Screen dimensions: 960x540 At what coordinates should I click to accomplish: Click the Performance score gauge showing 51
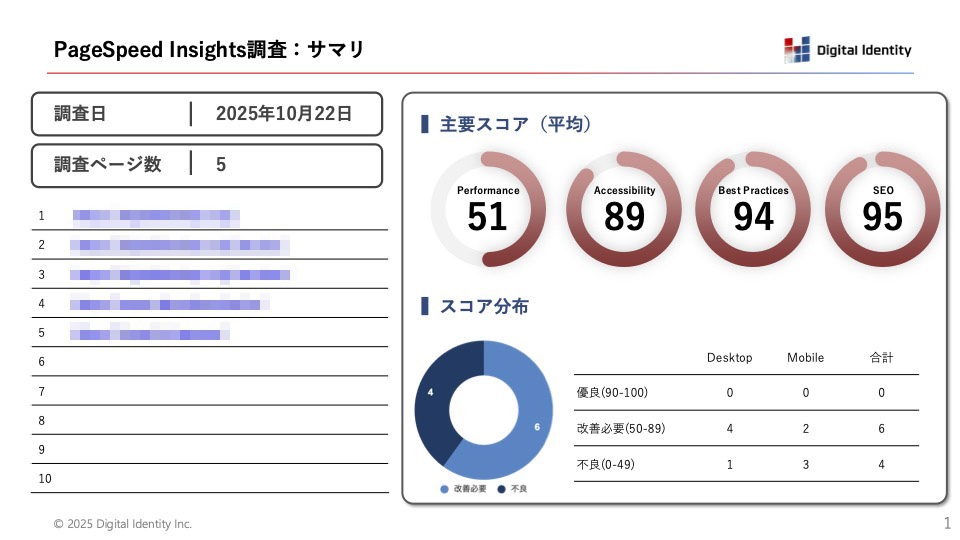(x=488, y=209)
